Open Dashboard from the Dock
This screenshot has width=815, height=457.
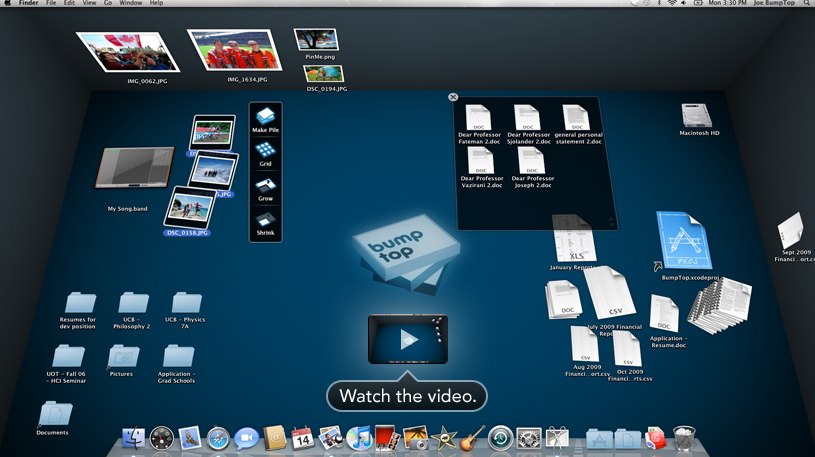point(162,438)
